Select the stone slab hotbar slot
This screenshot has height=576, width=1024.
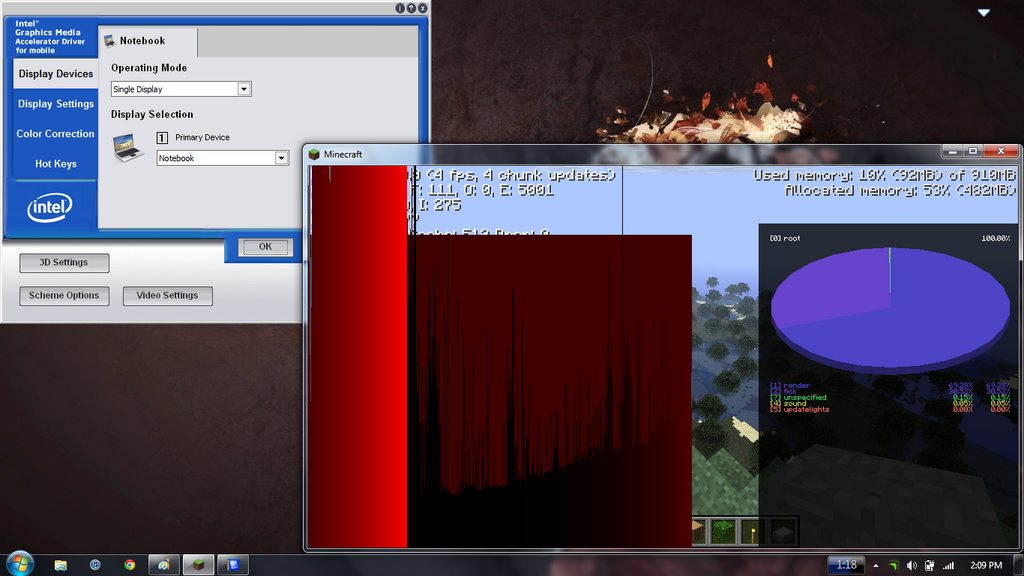tap(782, 532)
